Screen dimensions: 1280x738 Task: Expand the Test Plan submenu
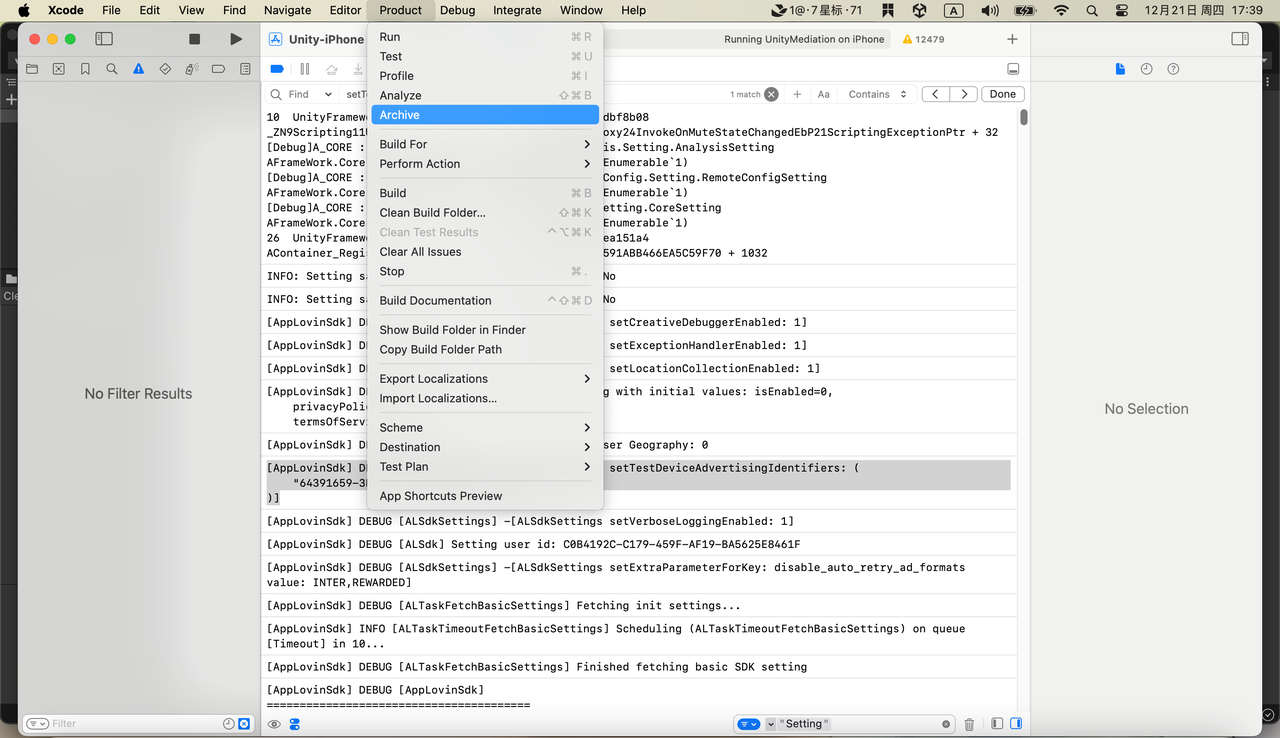[x=485, y=467]
